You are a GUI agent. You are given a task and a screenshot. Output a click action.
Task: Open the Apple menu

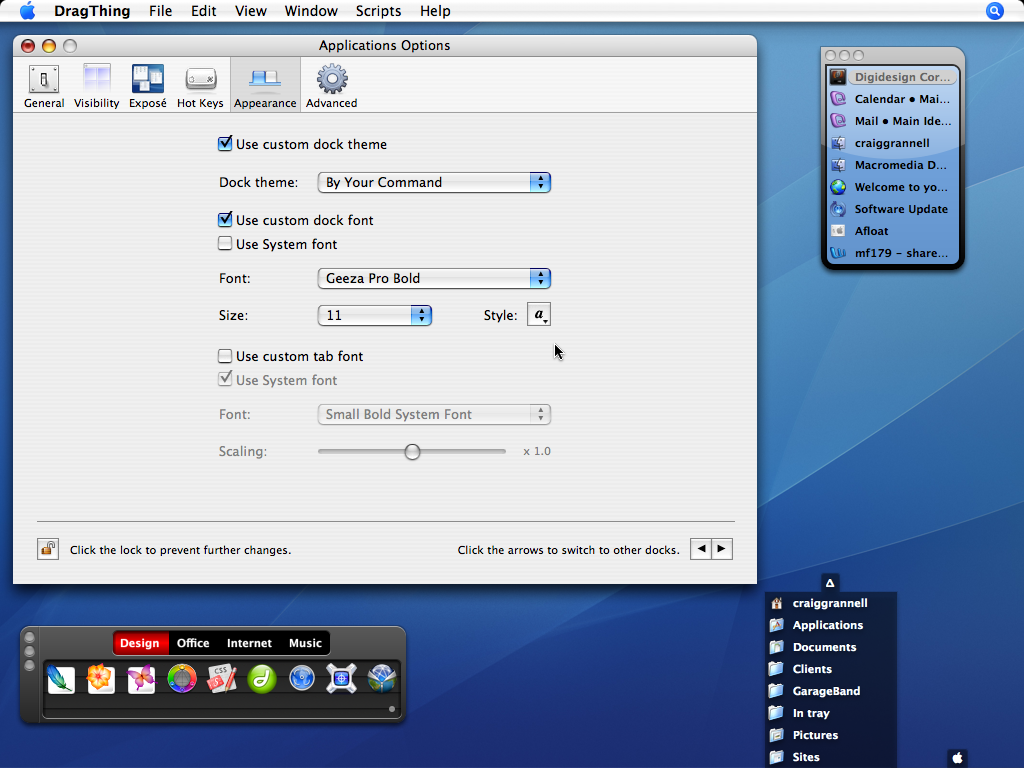pyautogui.click(x=27, y=11)
